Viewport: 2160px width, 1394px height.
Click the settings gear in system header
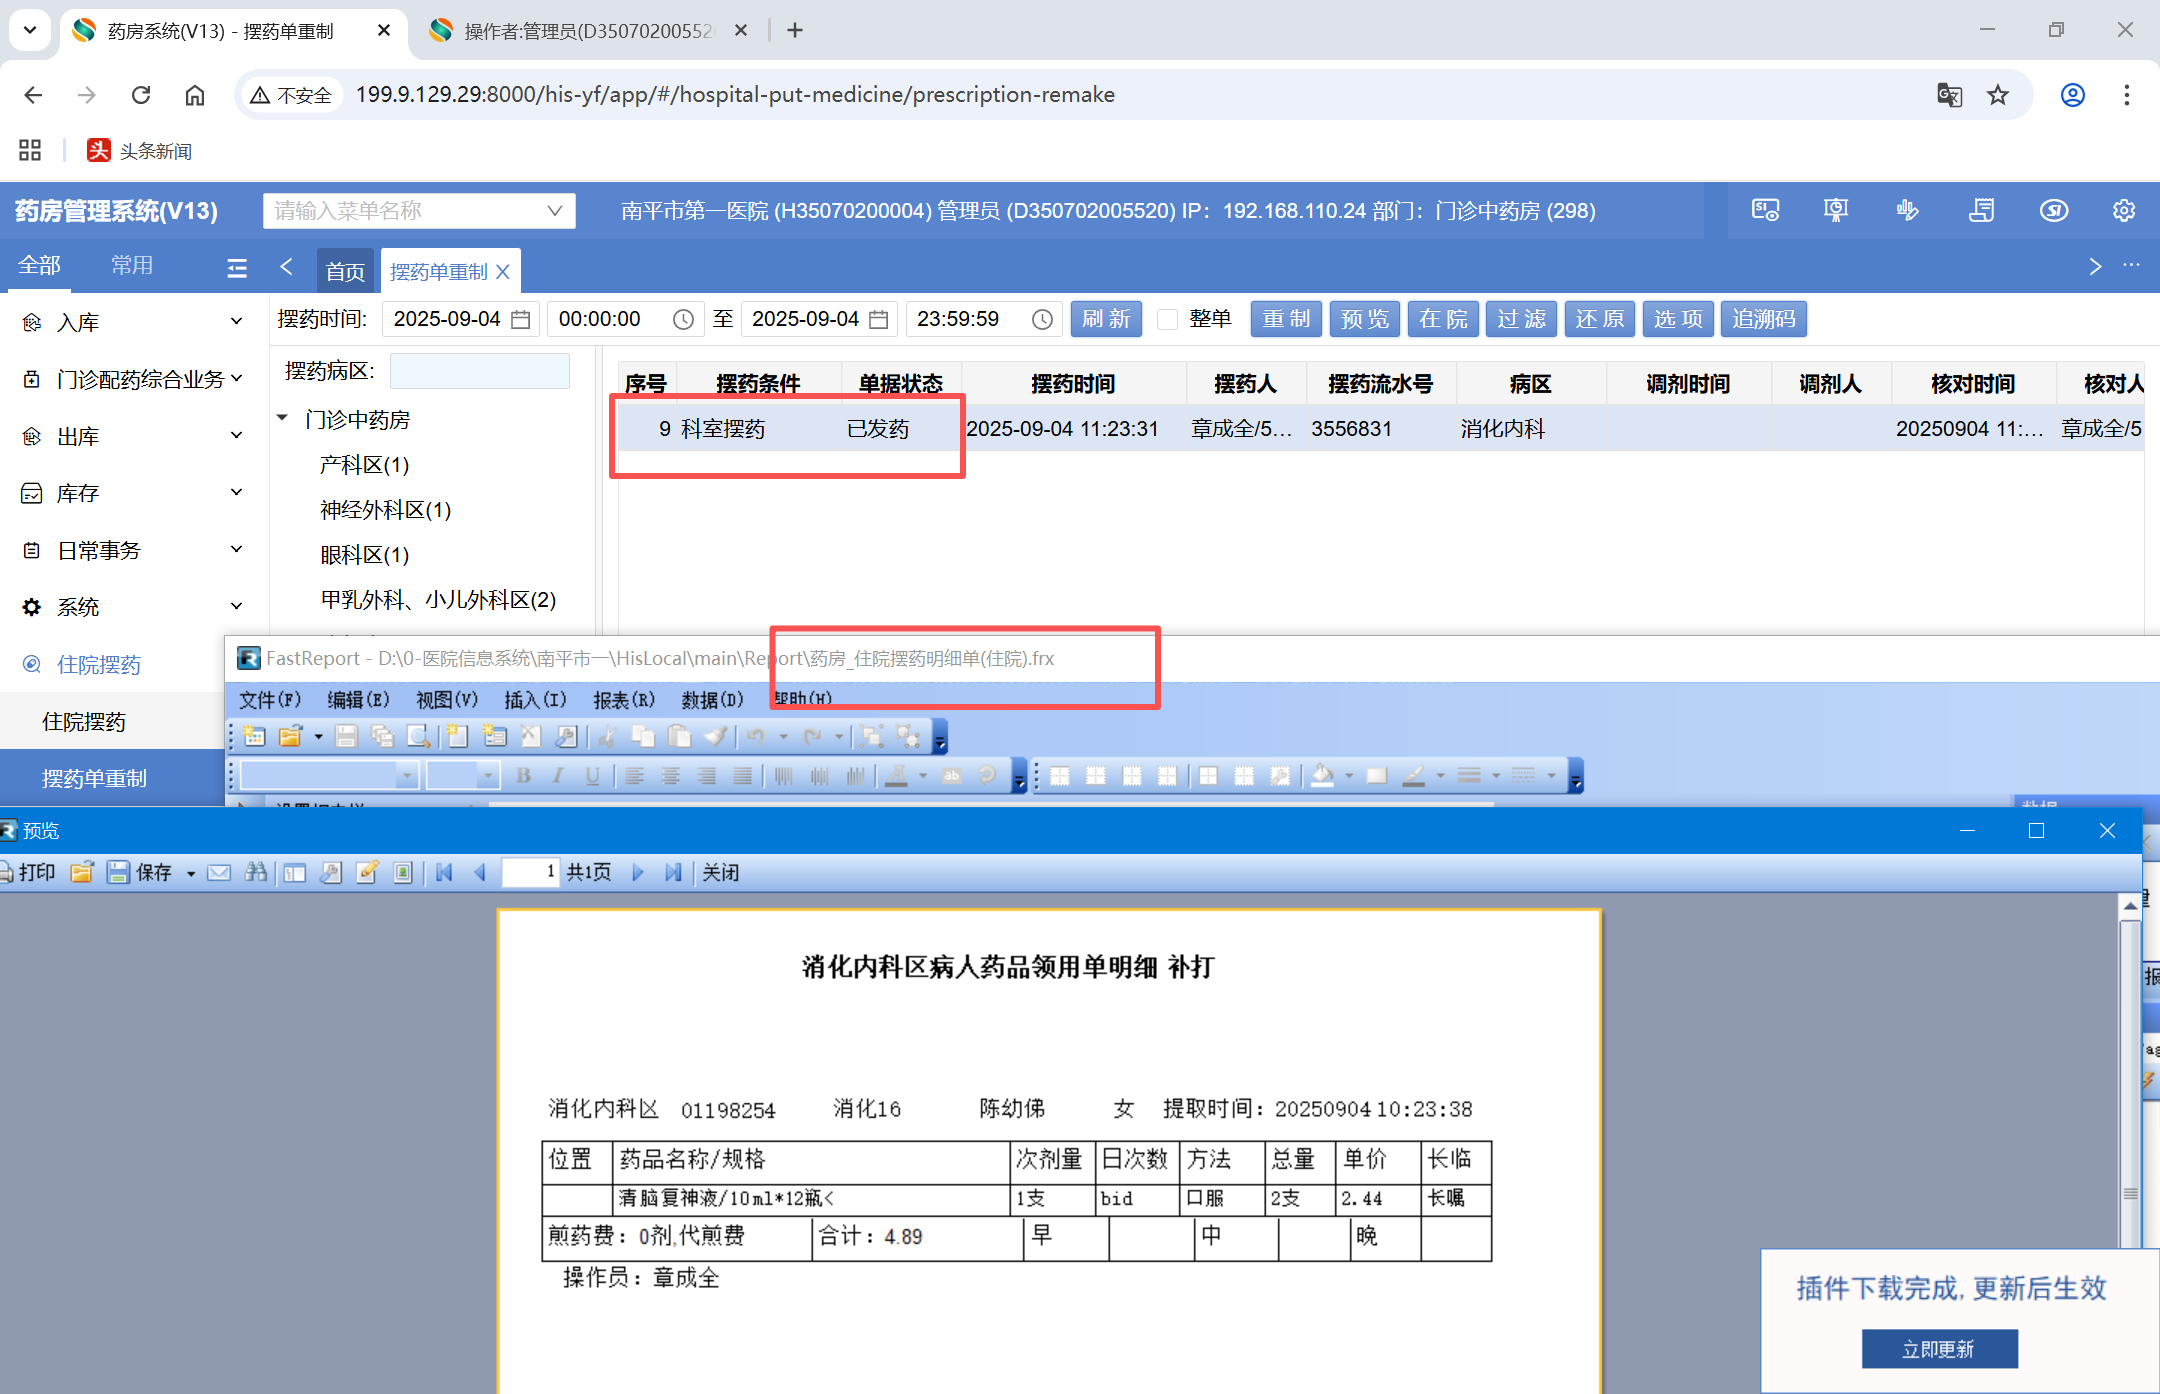[x=2123, y=211]
